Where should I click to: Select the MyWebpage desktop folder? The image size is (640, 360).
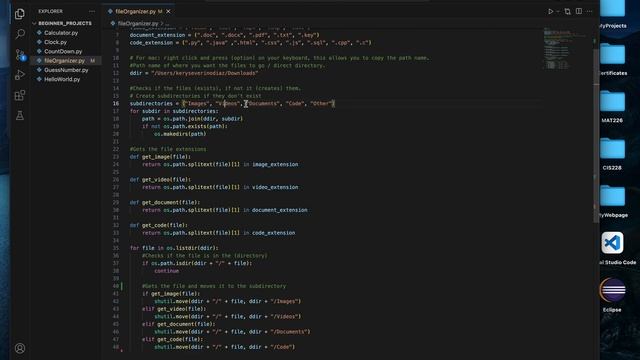click(612, 202)
